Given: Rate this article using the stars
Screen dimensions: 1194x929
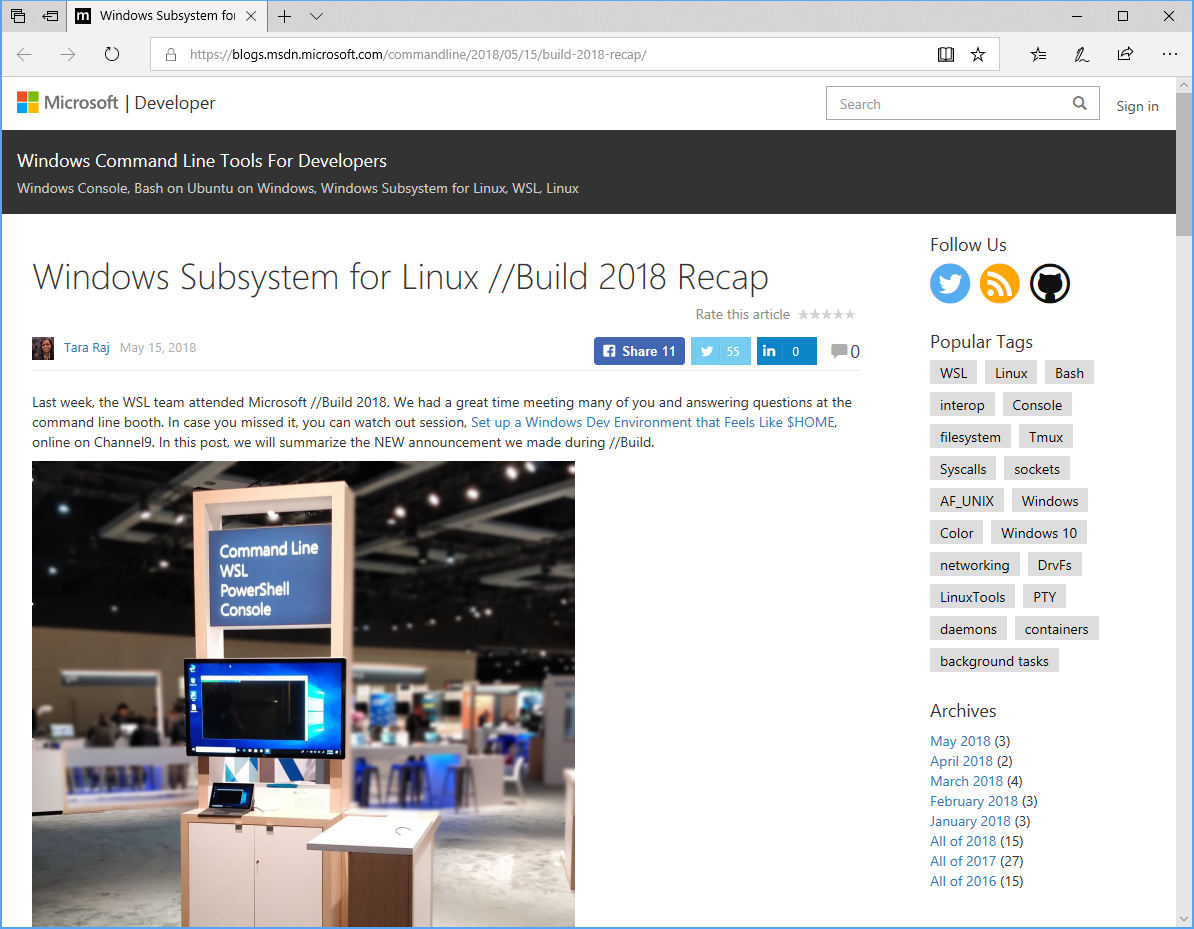Looking at the screenshot, I should coord(826,313).
